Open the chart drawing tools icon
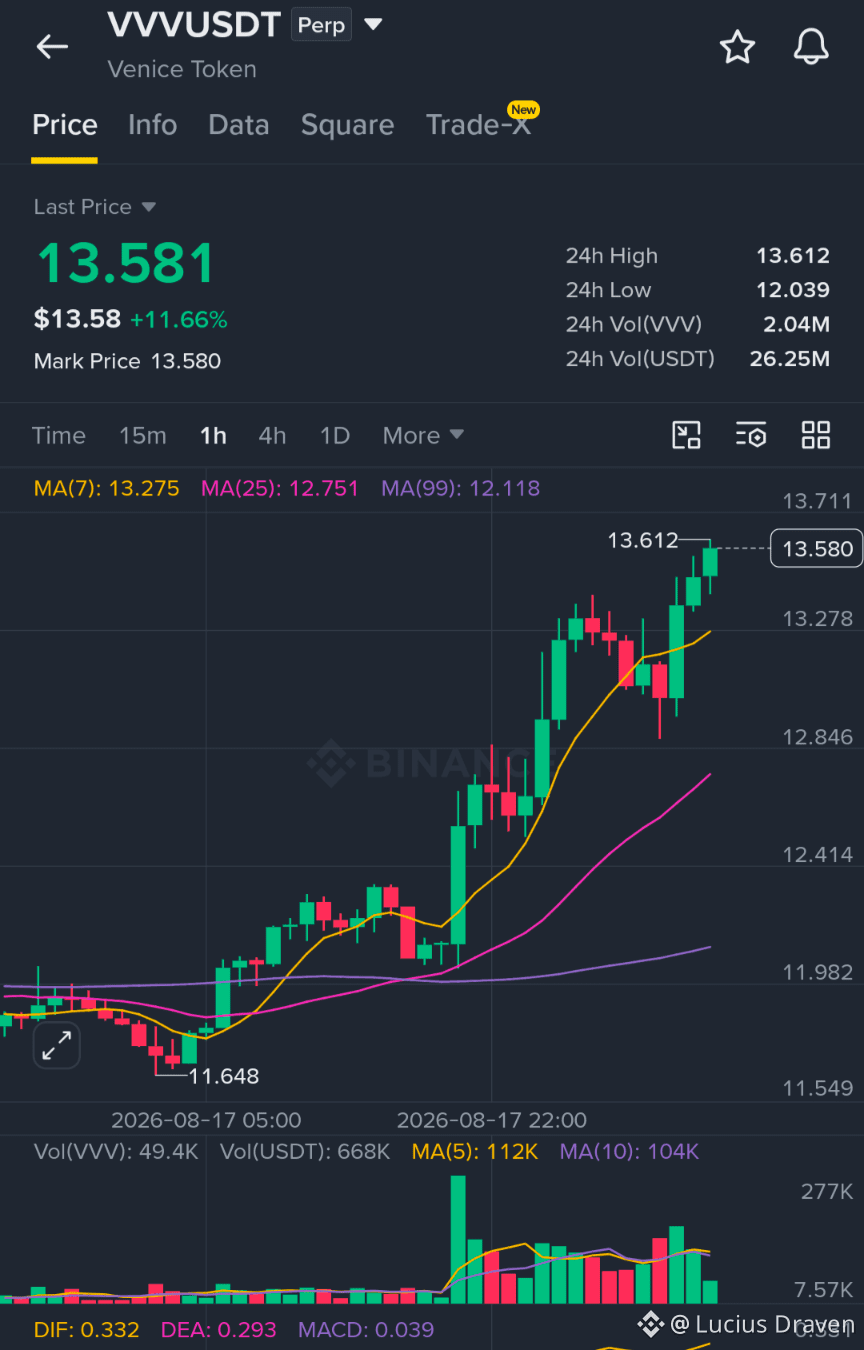864x1350 pixels. [x=686, y=435]
